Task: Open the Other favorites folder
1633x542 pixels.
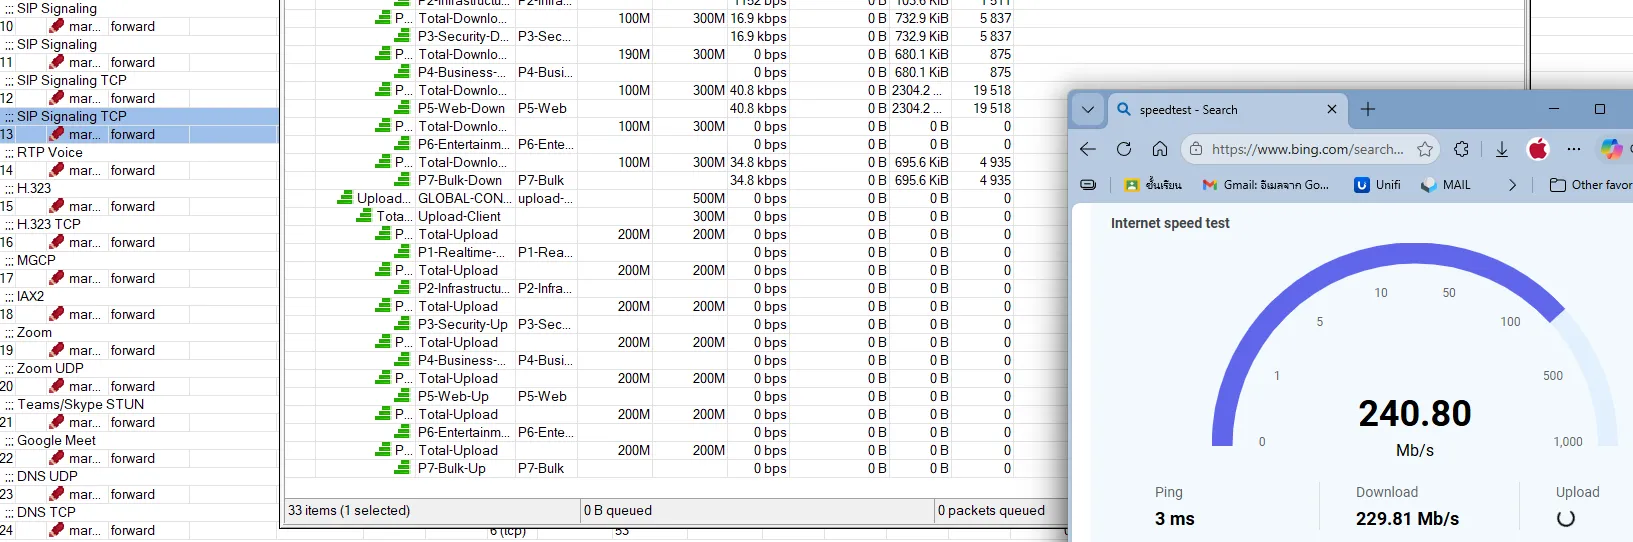Action: 1590,185
